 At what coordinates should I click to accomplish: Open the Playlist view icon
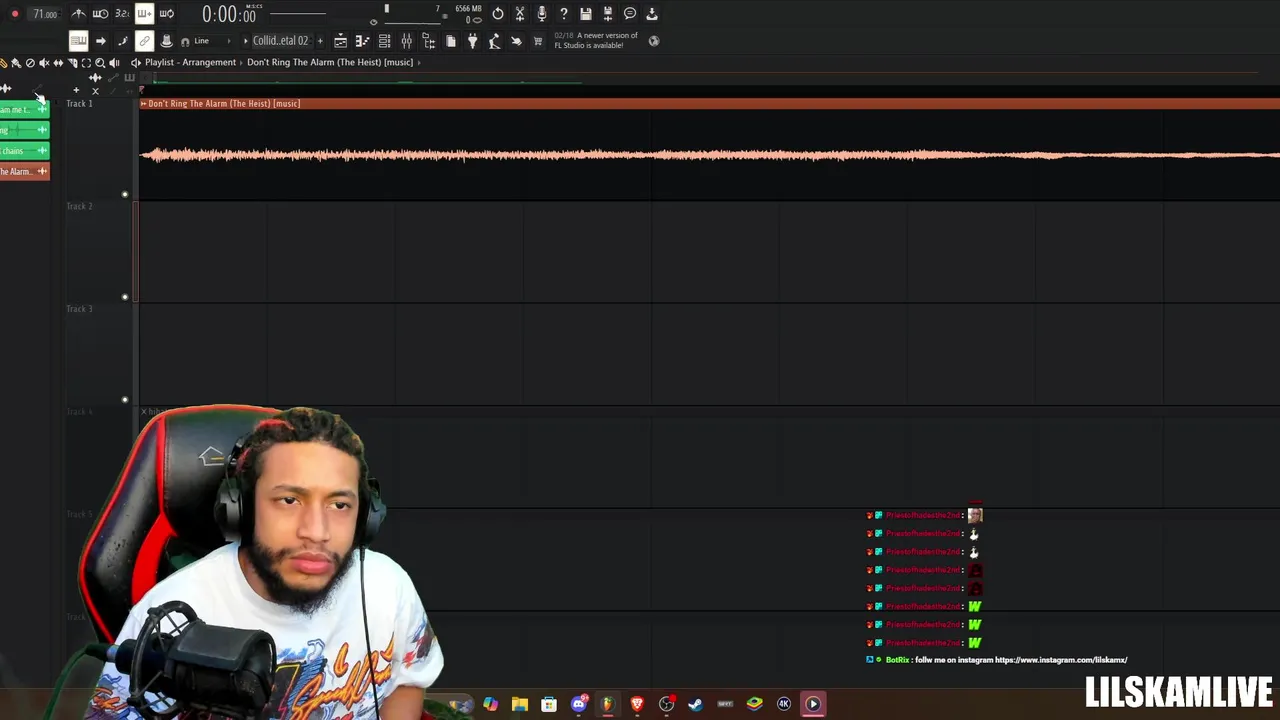[x=341, y=41]
